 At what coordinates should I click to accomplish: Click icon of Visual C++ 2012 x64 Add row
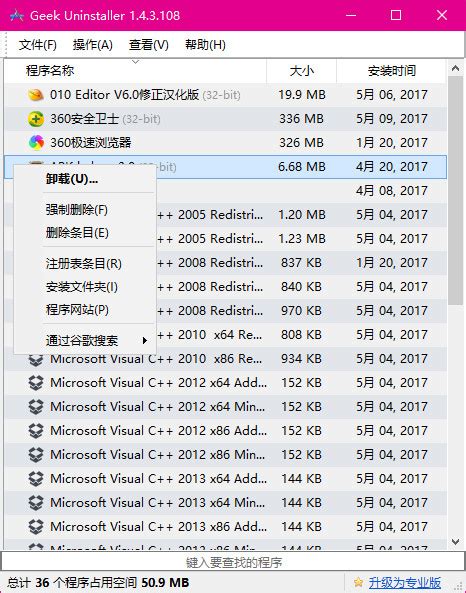coord(36,382)
